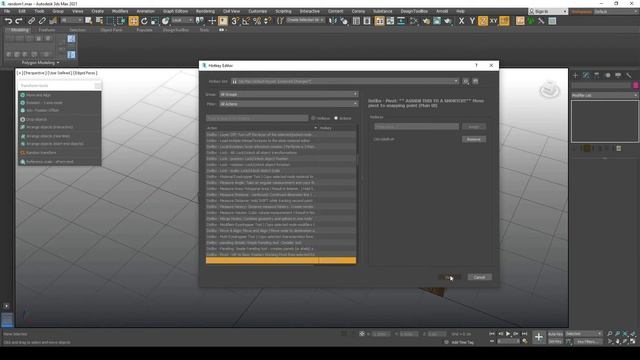Open the File menu

coord(7,11)
